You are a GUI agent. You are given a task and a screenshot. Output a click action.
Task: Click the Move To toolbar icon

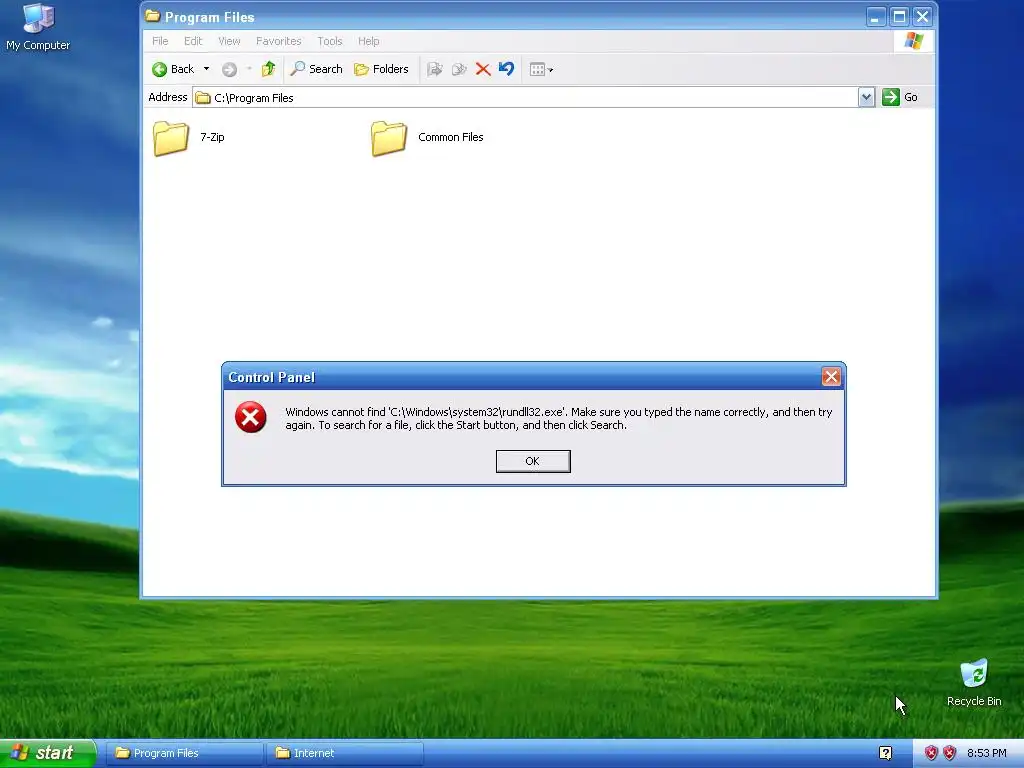point(434,69)
